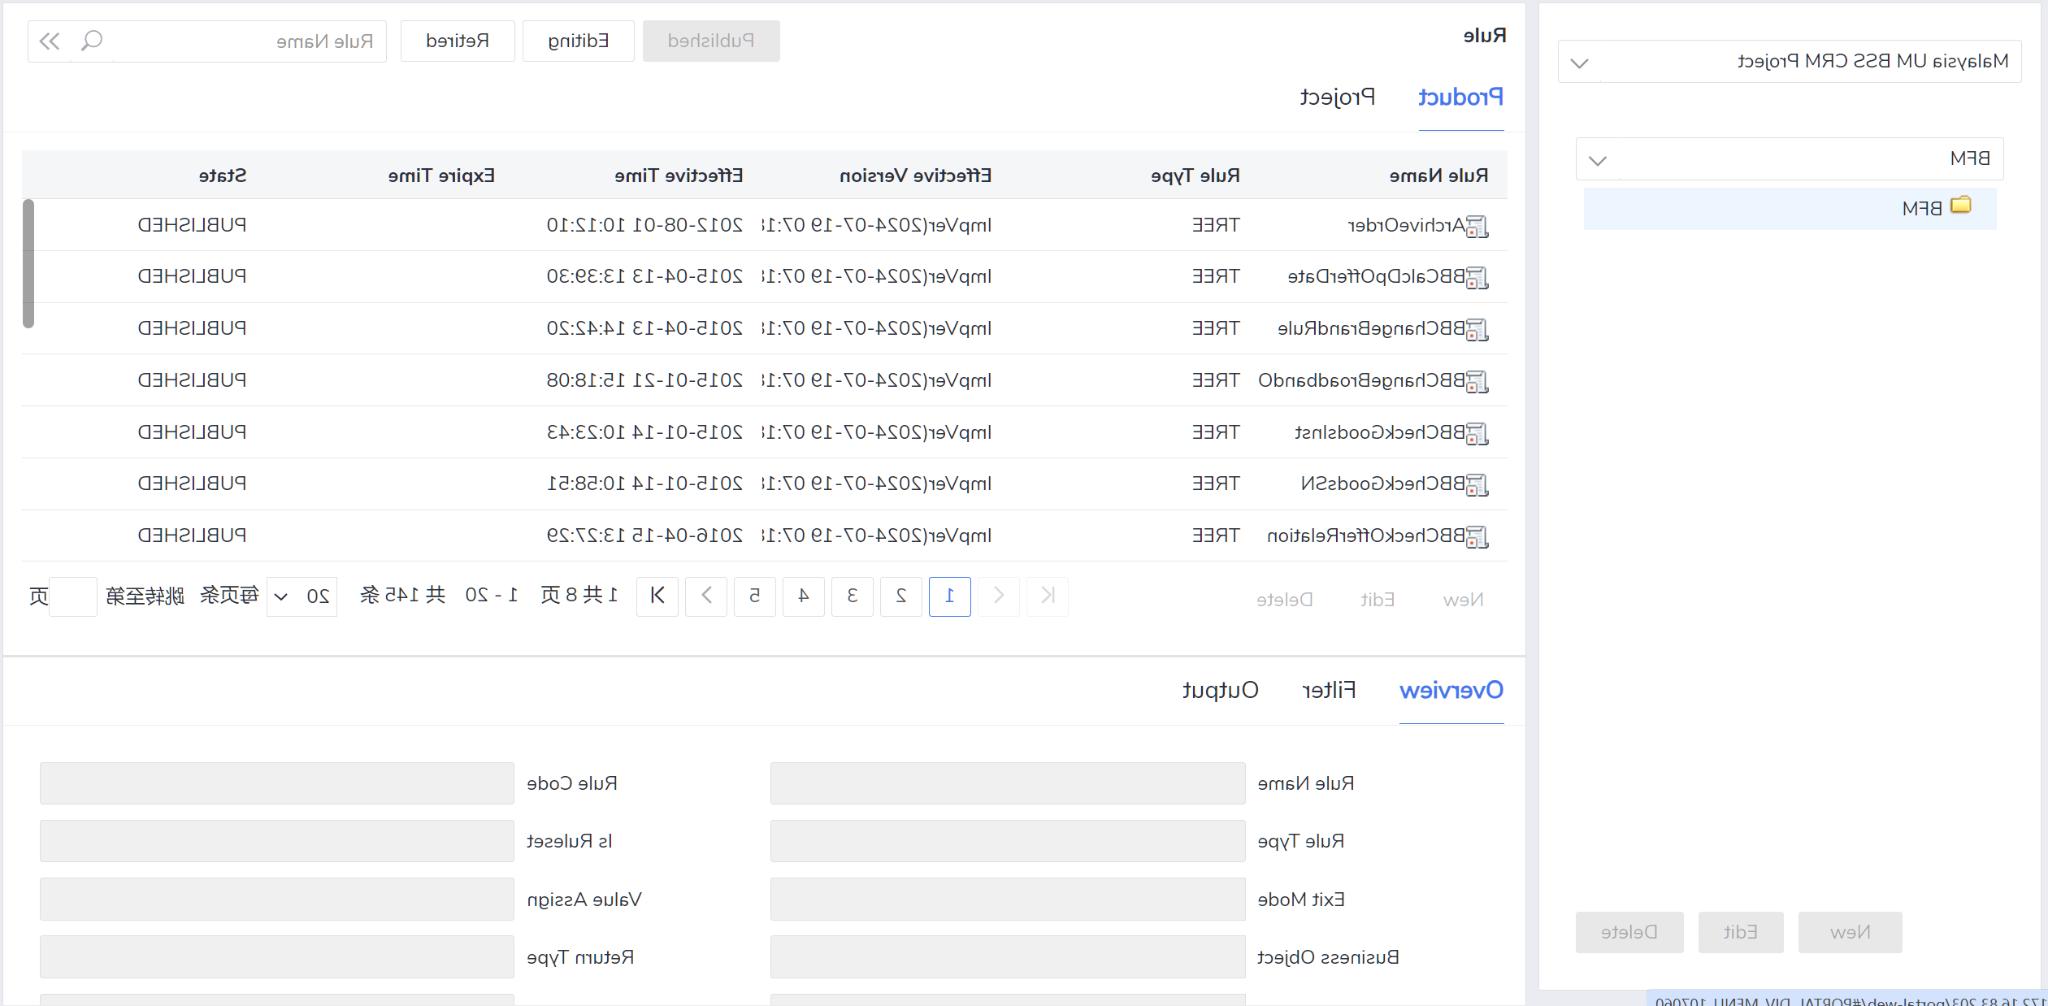
Task: Expand advanced search with double-chevron icon
Action: pos(49,41)
